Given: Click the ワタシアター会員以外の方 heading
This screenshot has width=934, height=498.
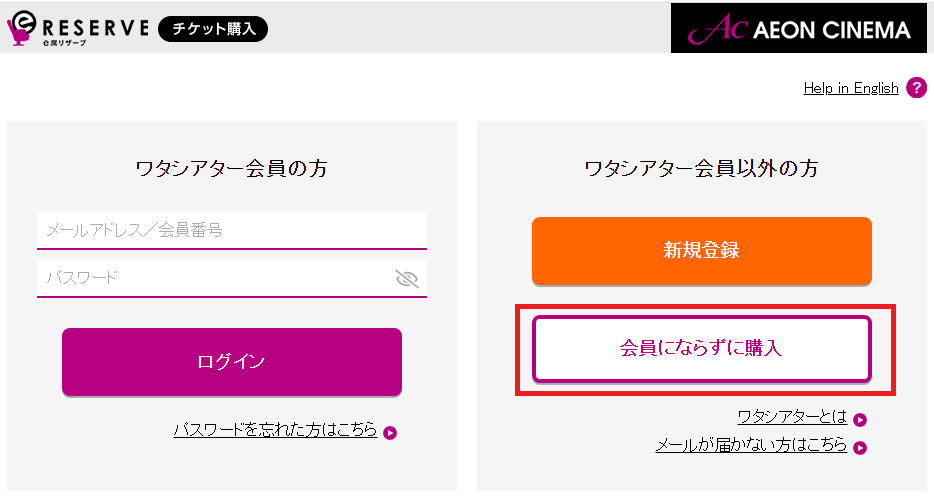Looking at the screenshot, I should click(702, 169).
